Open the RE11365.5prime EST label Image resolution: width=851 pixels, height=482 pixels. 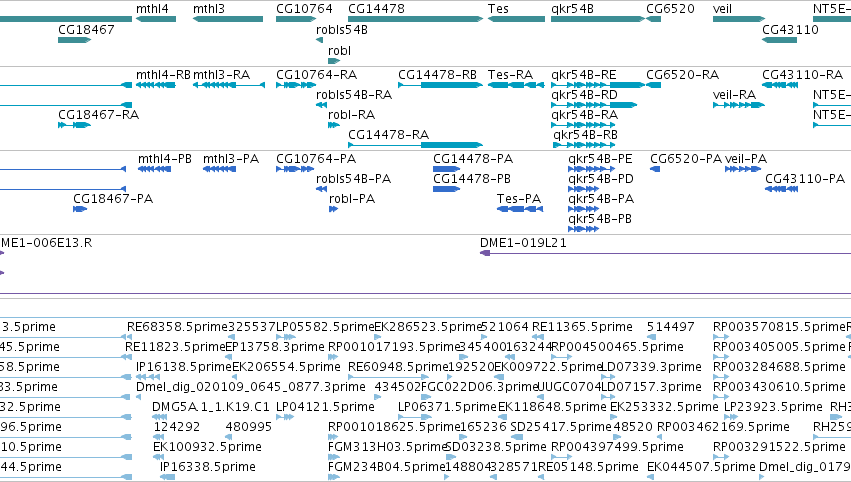(x=582, y=327)
